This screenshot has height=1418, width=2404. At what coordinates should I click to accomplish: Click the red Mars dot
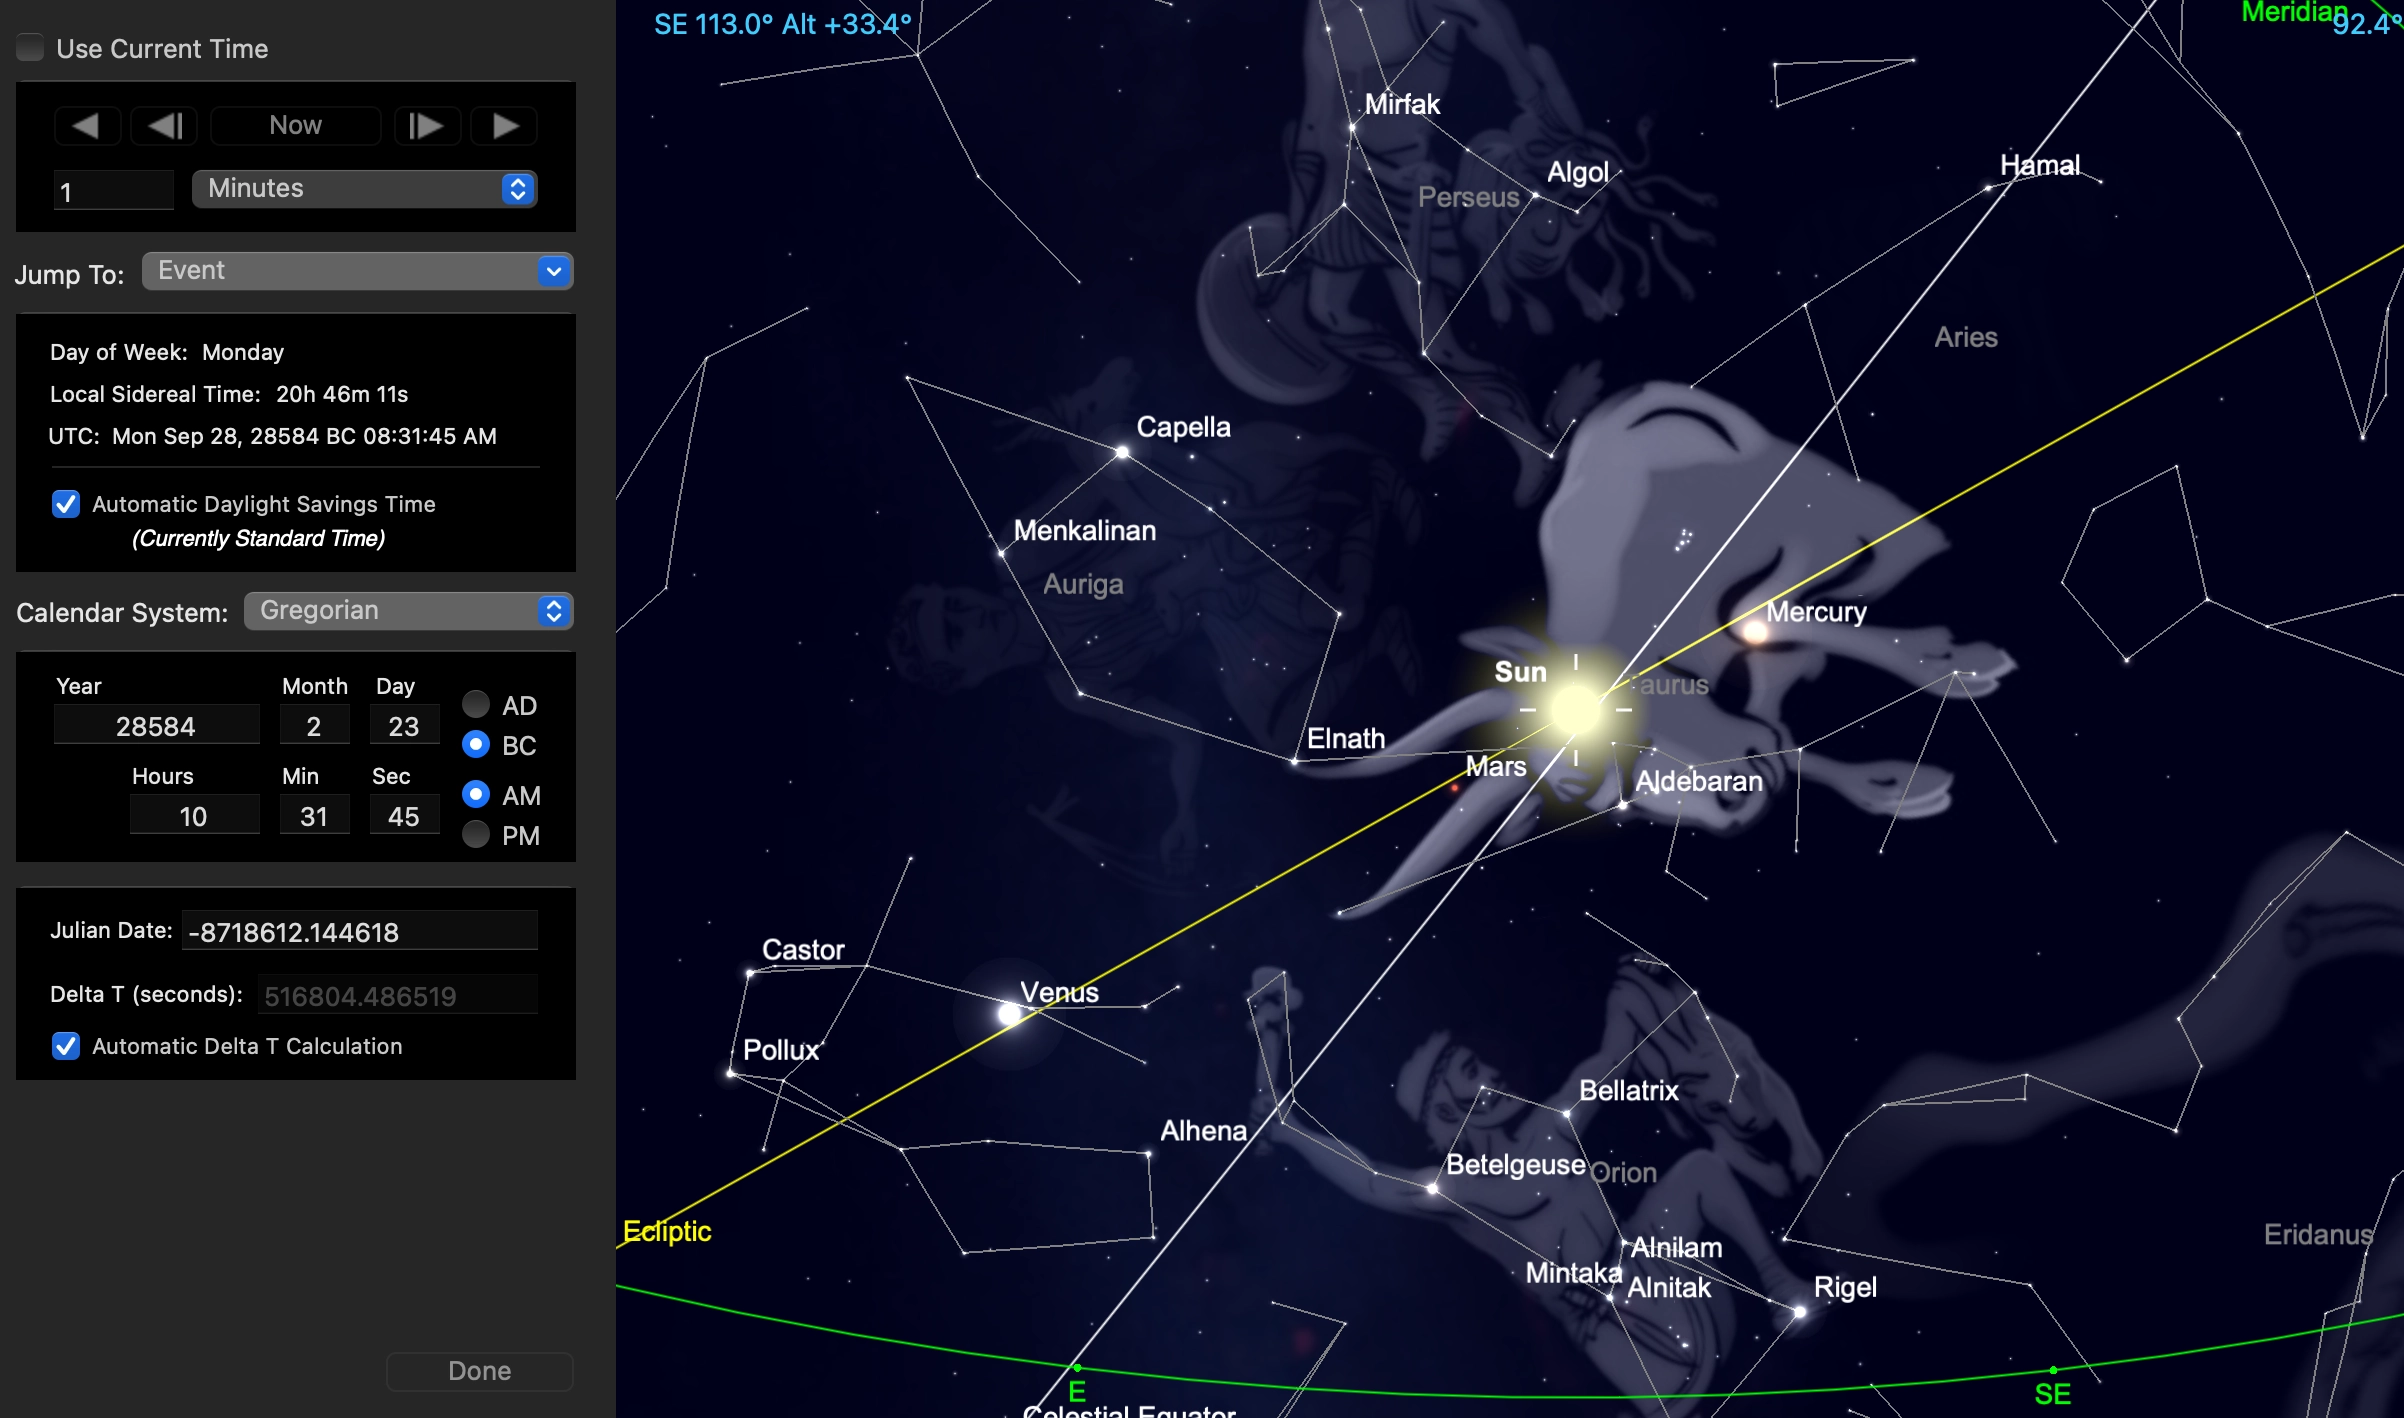[x=1455, y=788]
